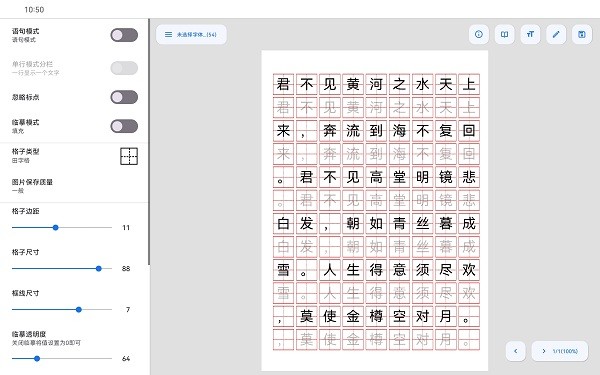The image size is (600, 375).
Task: Click the settings panel vertical scrollbar
Action: (x=149, y=142)
